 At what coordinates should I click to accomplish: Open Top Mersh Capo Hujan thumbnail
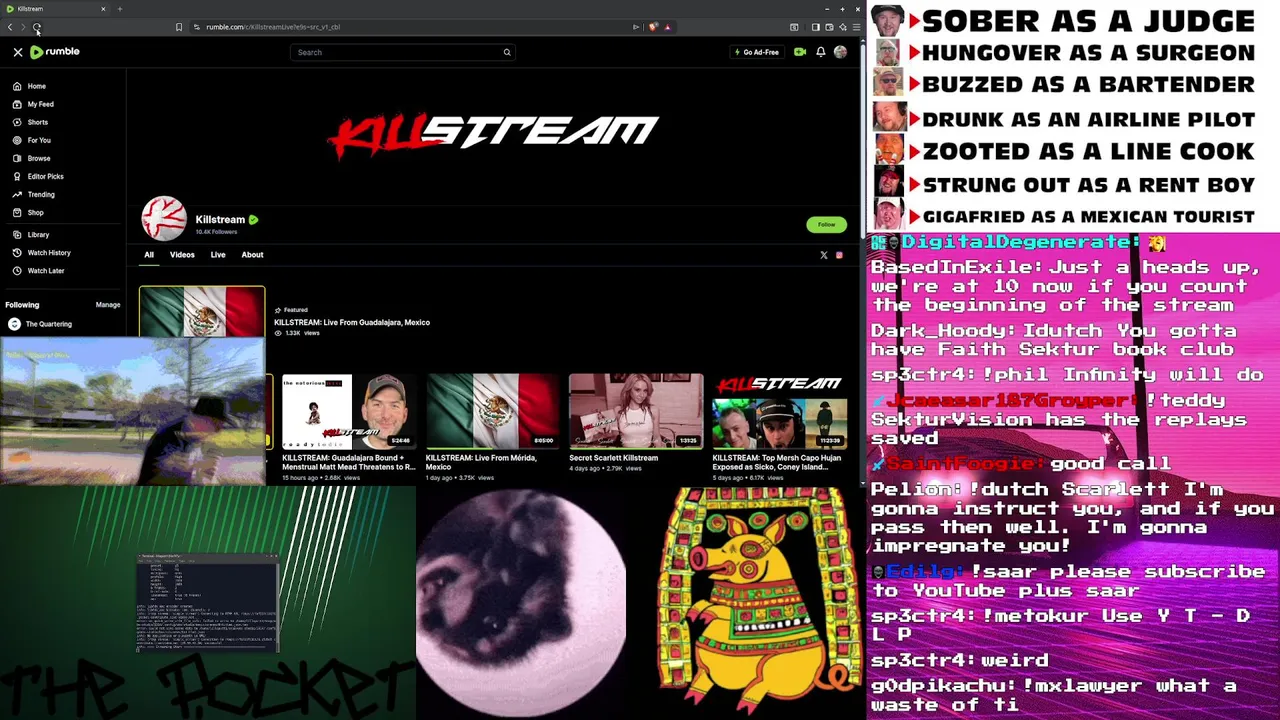pos(780,411)
